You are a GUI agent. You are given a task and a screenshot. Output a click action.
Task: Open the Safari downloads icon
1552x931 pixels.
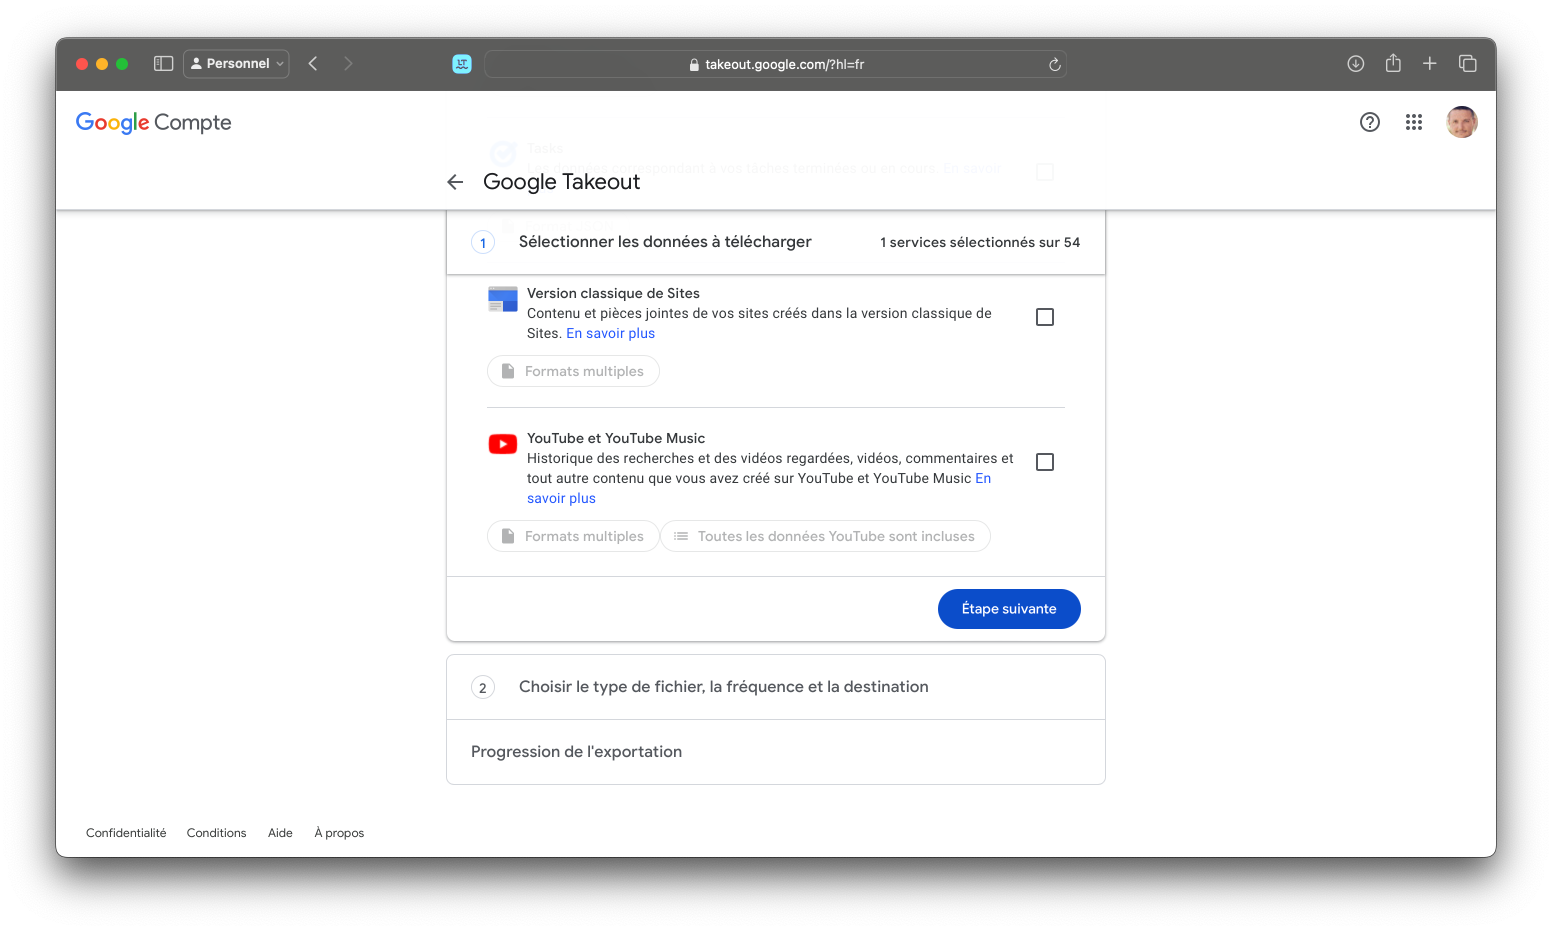click(1356, 63)
